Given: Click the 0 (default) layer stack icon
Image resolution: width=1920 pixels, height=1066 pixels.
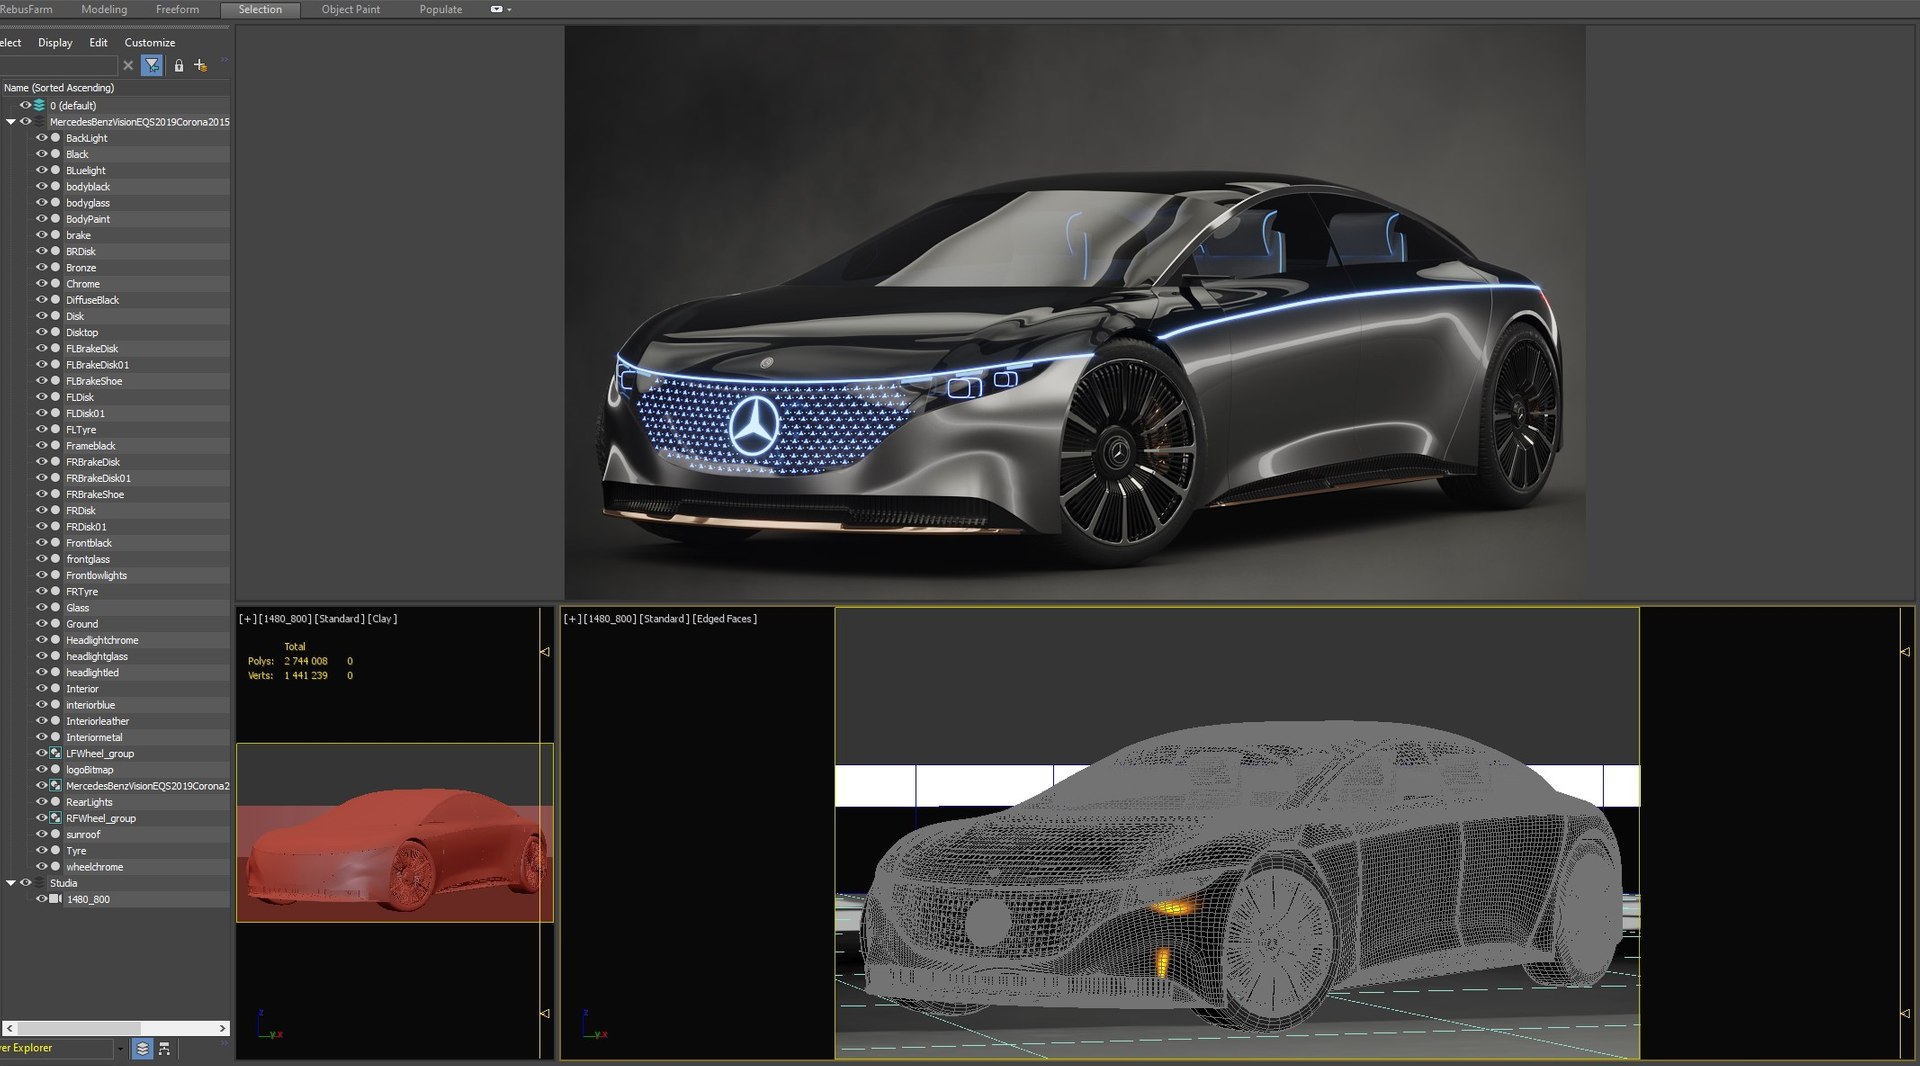Looking at the screenshot, I should click(39, 105).
